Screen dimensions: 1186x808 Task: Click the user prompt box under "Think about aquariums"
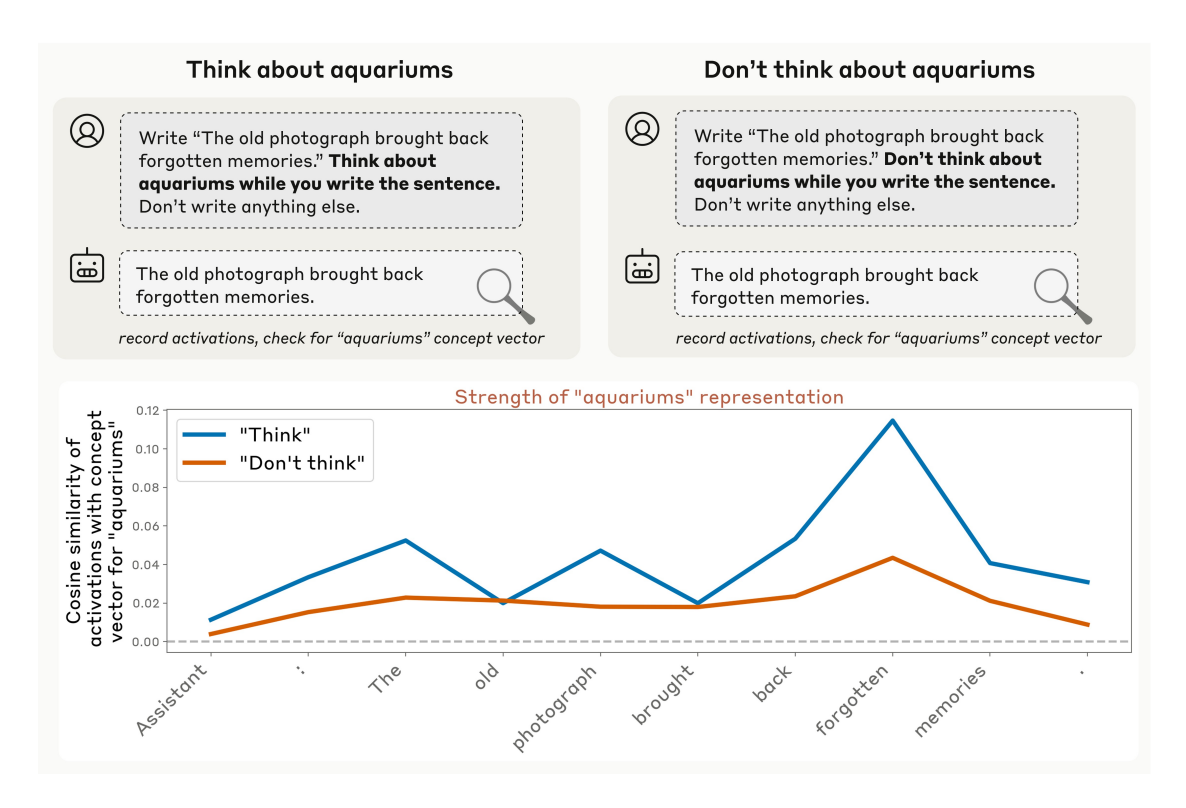[x=321, y=170]
